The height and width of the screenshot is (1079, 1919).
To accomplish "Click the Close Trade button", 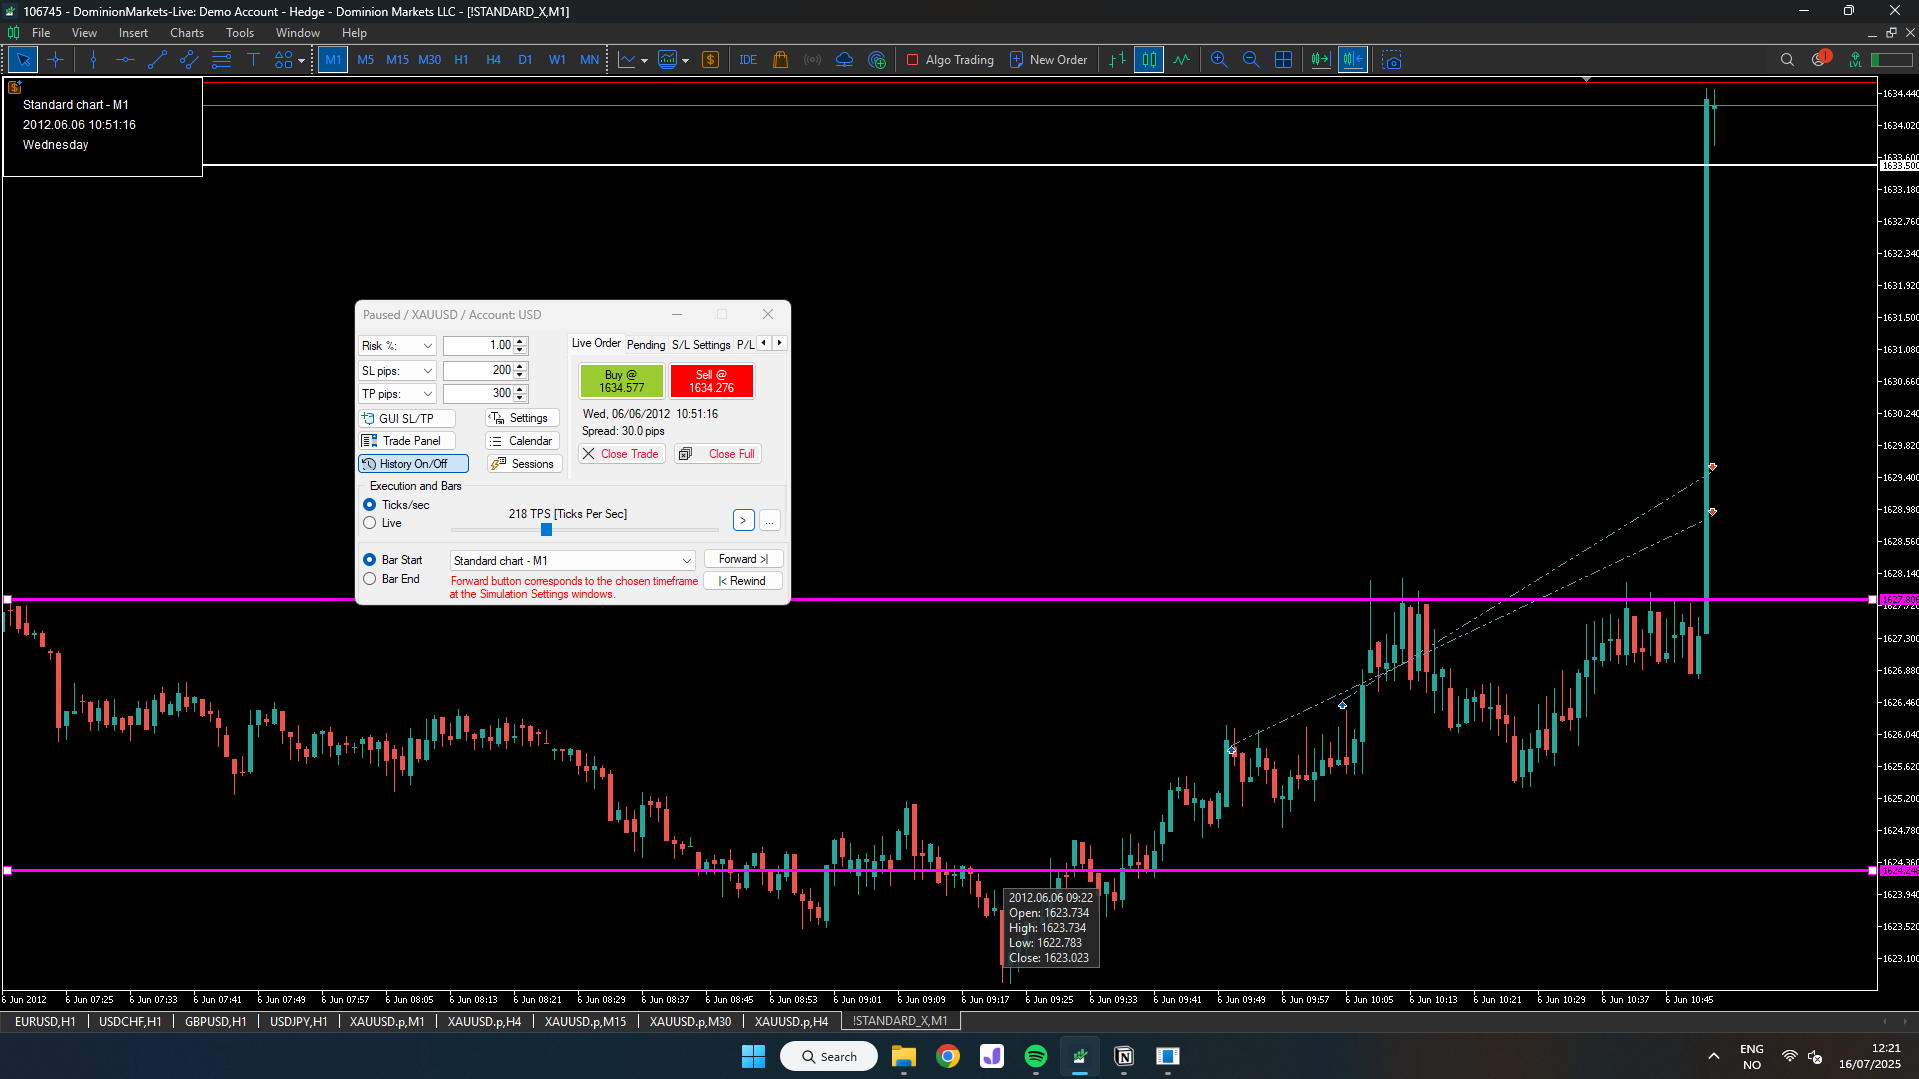I will click(621, 454).
